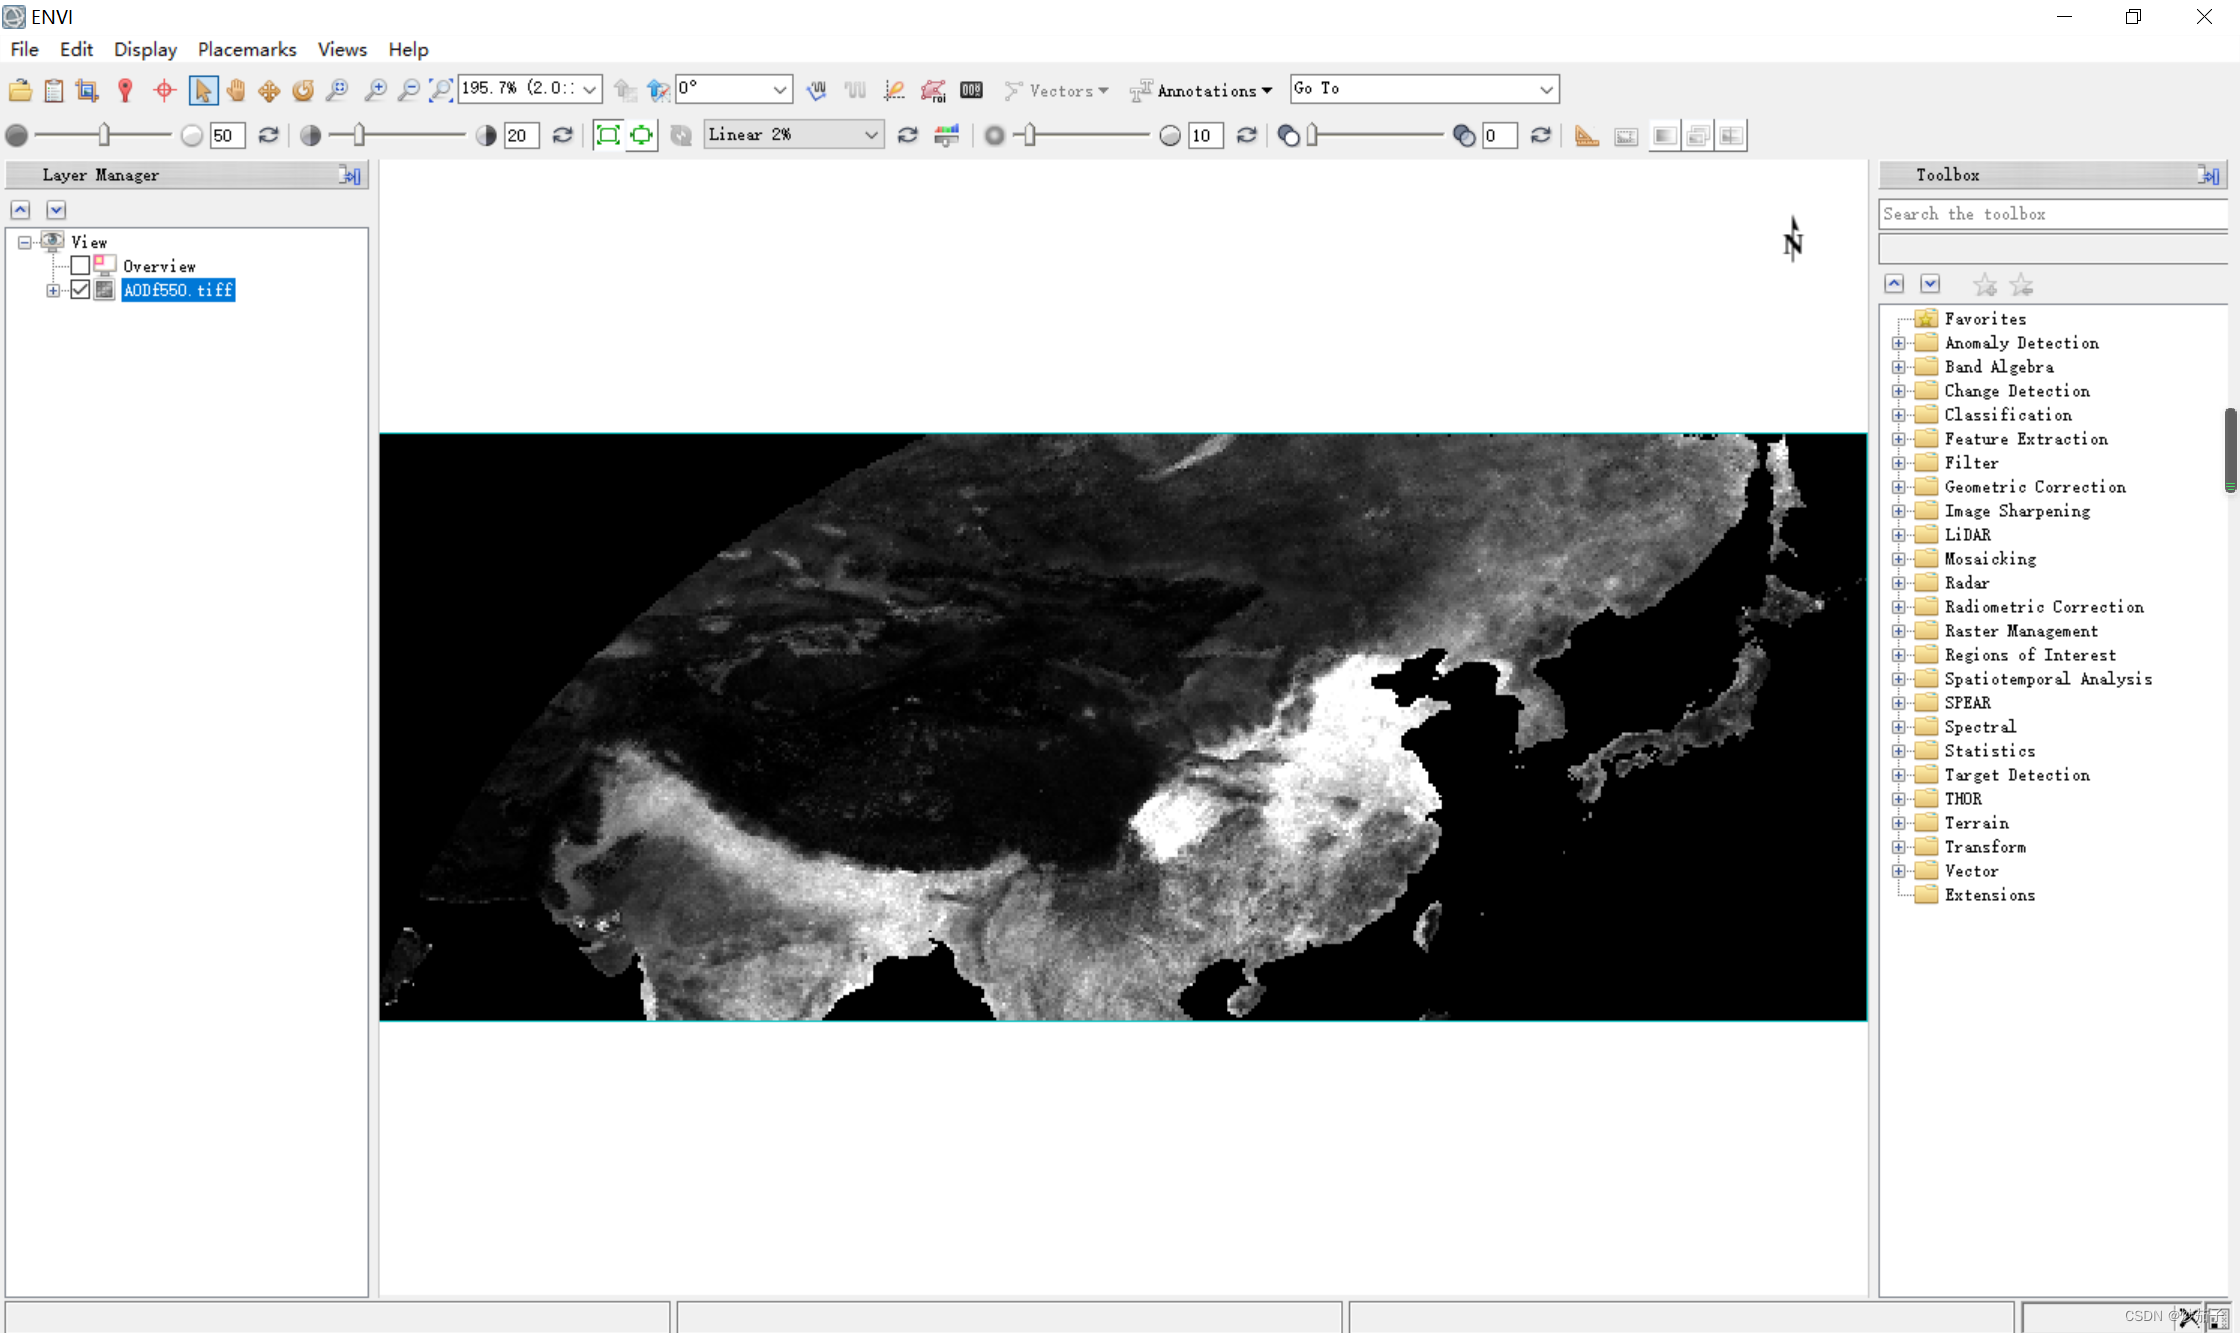Viewport: 2240px width, 1333px height.
Task: Click the stretch enhancement icon
Action: coord(947,135)
